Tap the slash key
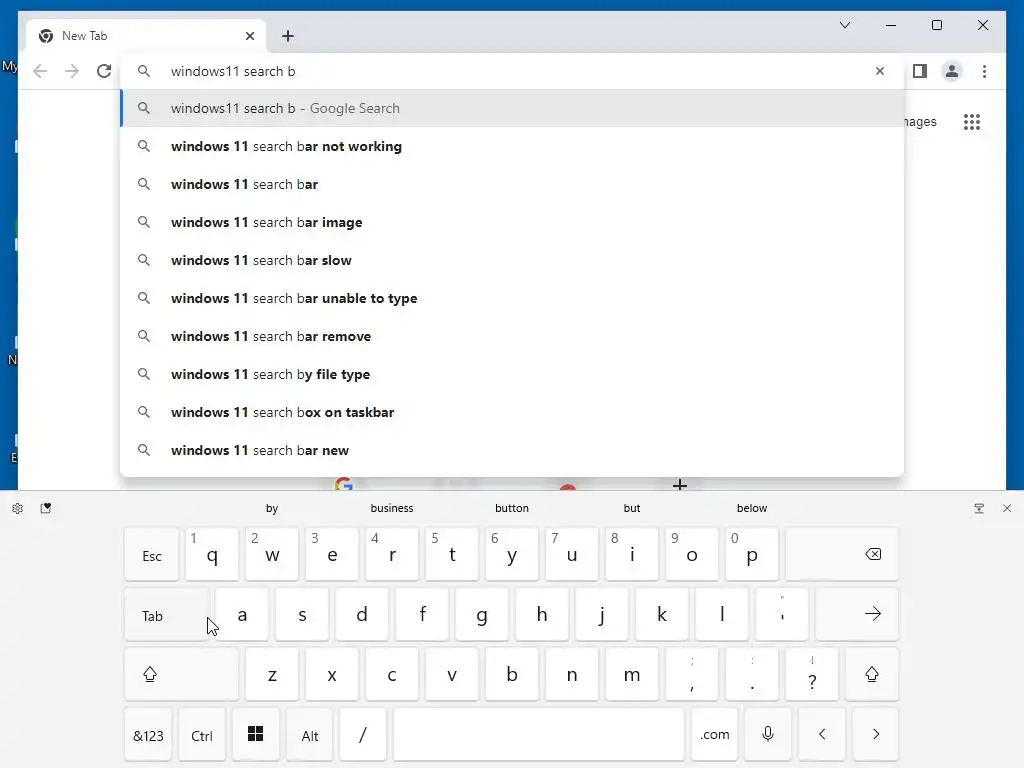Screen dimensions: 1024x768 tap(362, 735)
